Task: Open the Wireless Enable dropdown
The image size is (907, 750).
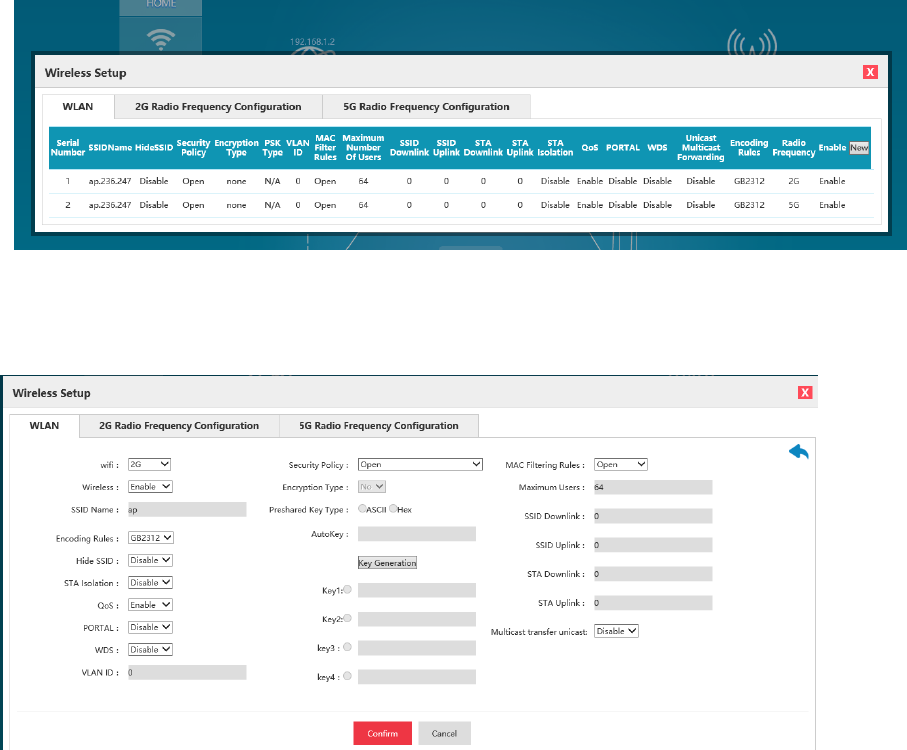Action: (150, 487)
